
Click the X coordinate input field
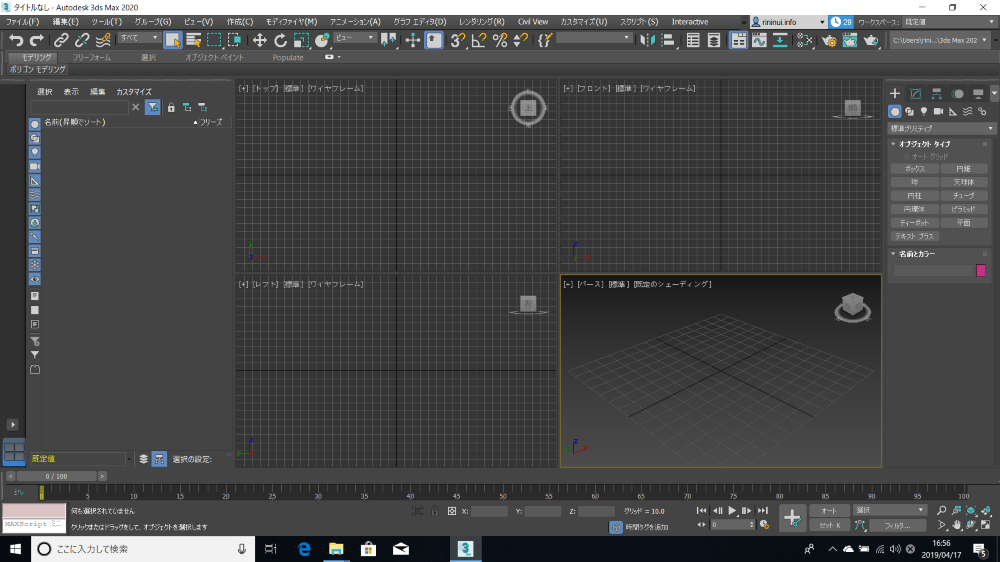(x=490, y=511)
